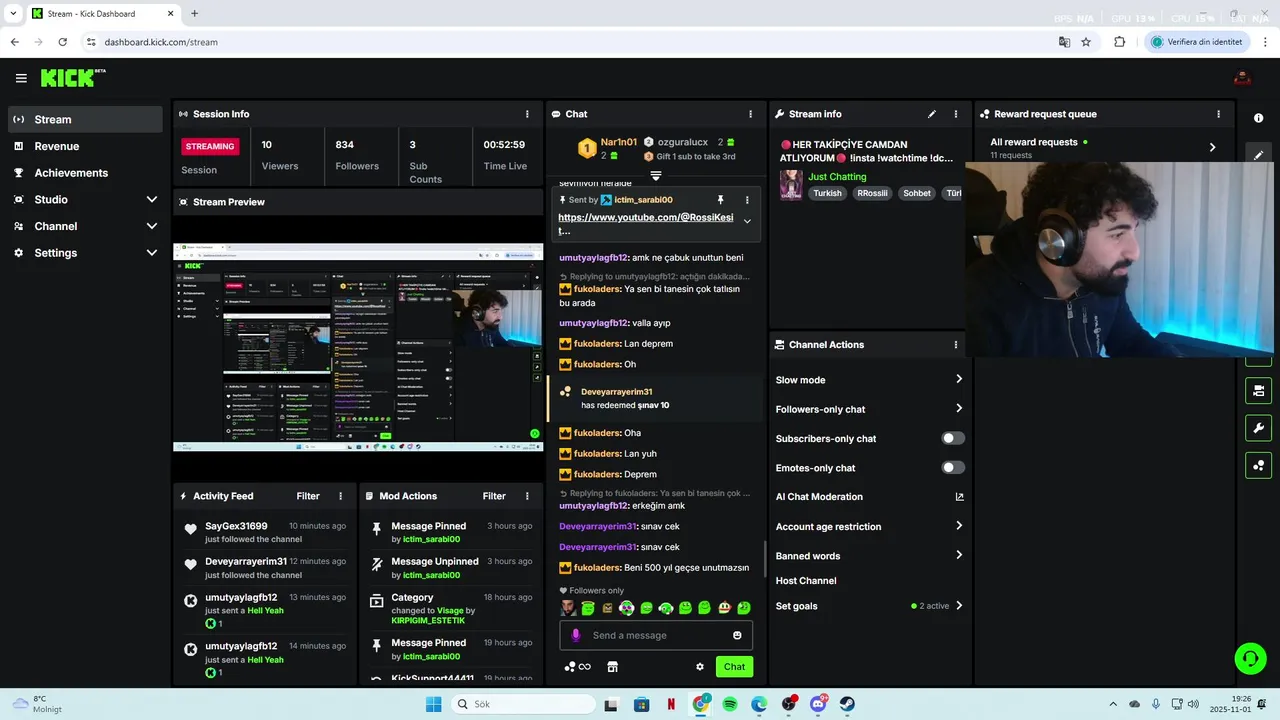Click the Send a message input field
Viewport: 1280px width, 720px height.
point(656,635)
